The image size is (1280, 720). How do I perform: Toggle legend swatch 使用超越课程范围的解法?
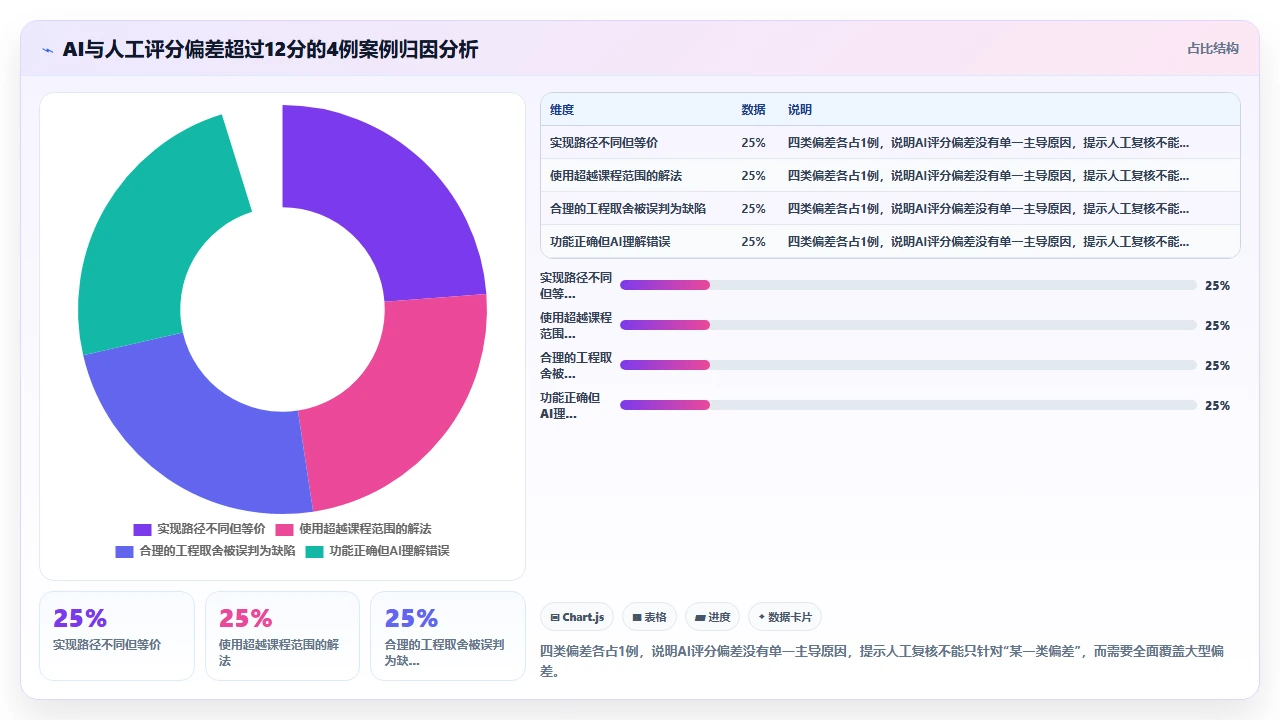click(284, 529)
